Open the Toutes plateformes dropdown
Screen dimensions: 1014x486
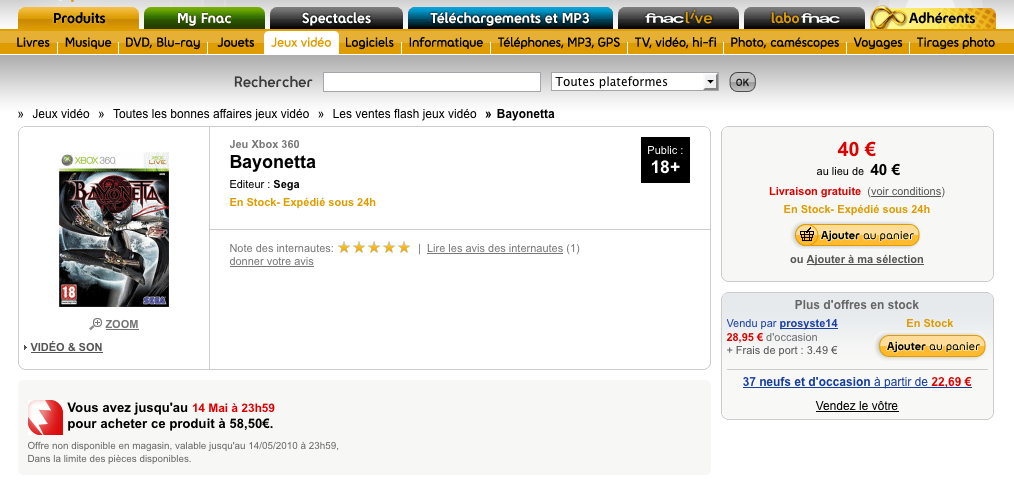pyautogui.click(x=634, y=82)
